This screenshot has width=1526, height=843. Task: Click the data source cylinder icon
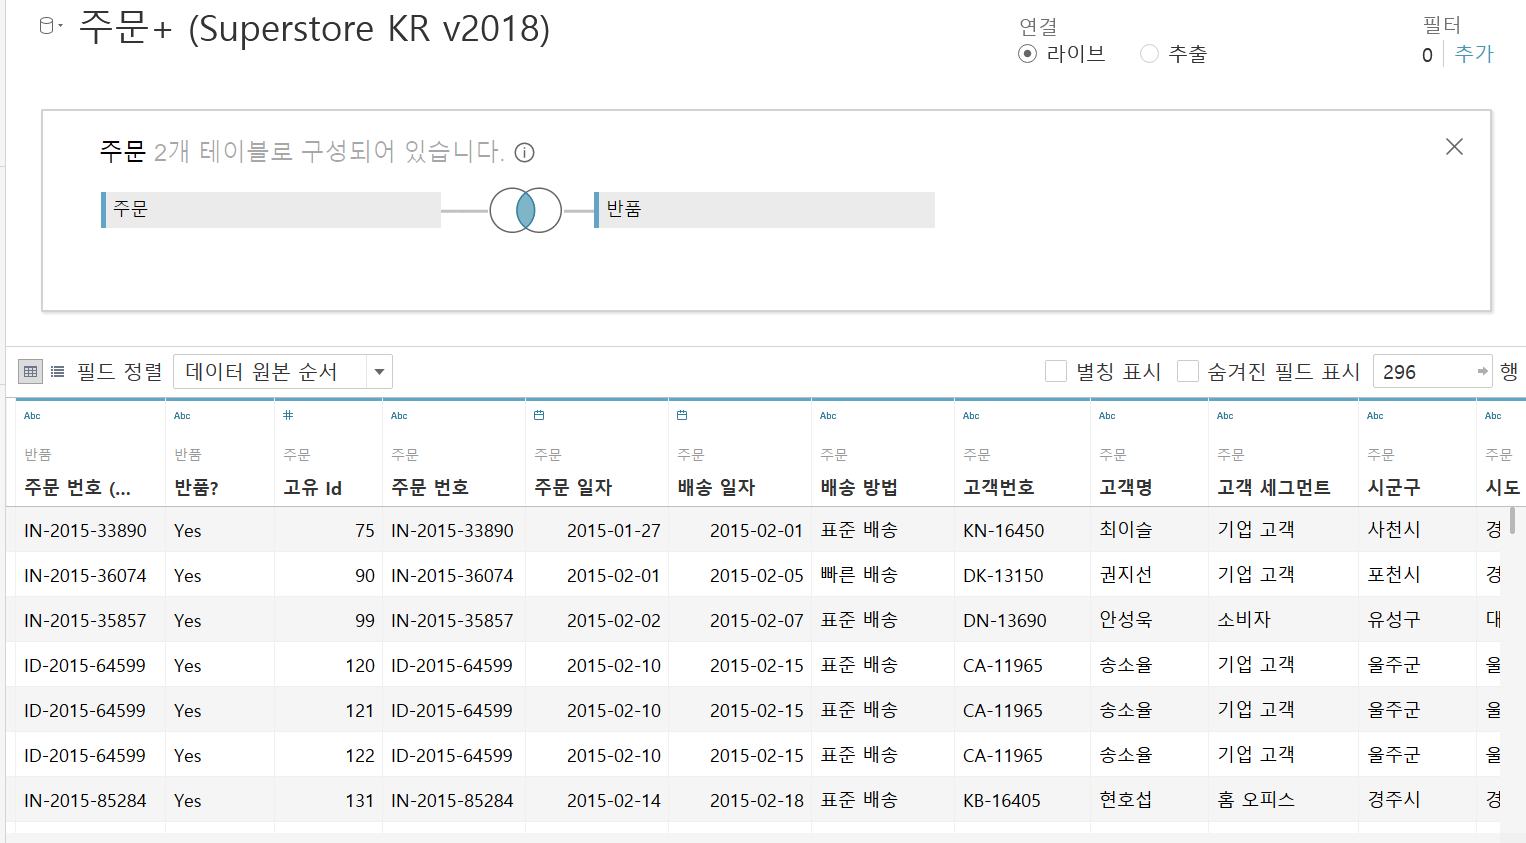coord(46,27)
